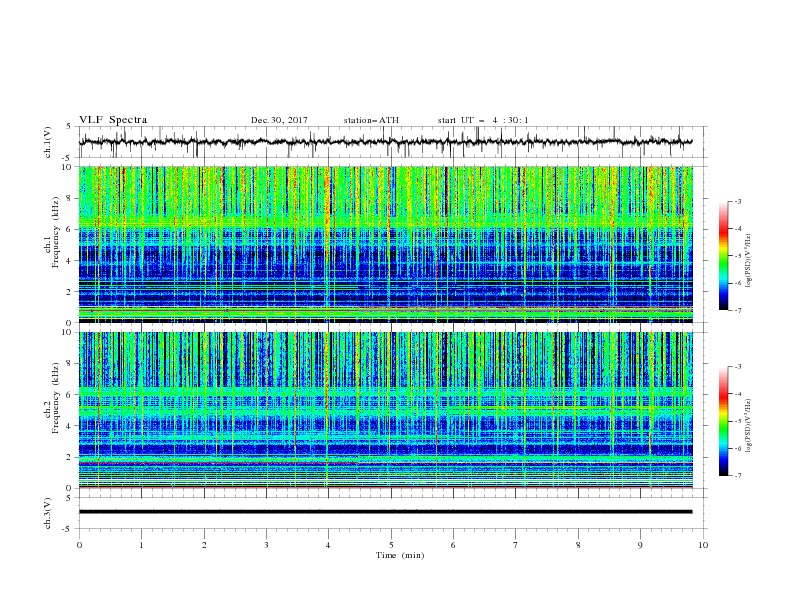Click the "Time (min)" x-axis label
792x612 pixels.
tap(400, 555)
